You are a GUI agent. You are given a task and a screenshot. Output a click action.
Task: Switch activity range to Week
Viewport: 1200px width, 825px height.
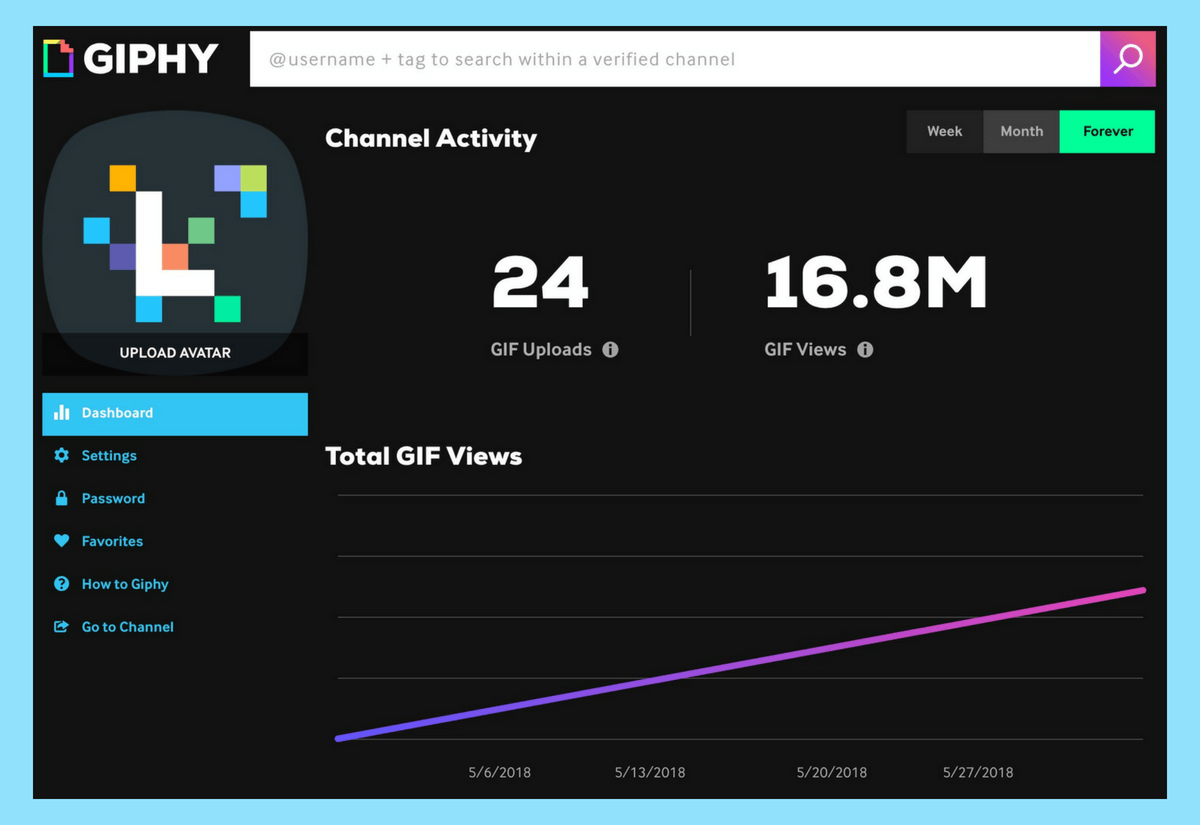944,132
